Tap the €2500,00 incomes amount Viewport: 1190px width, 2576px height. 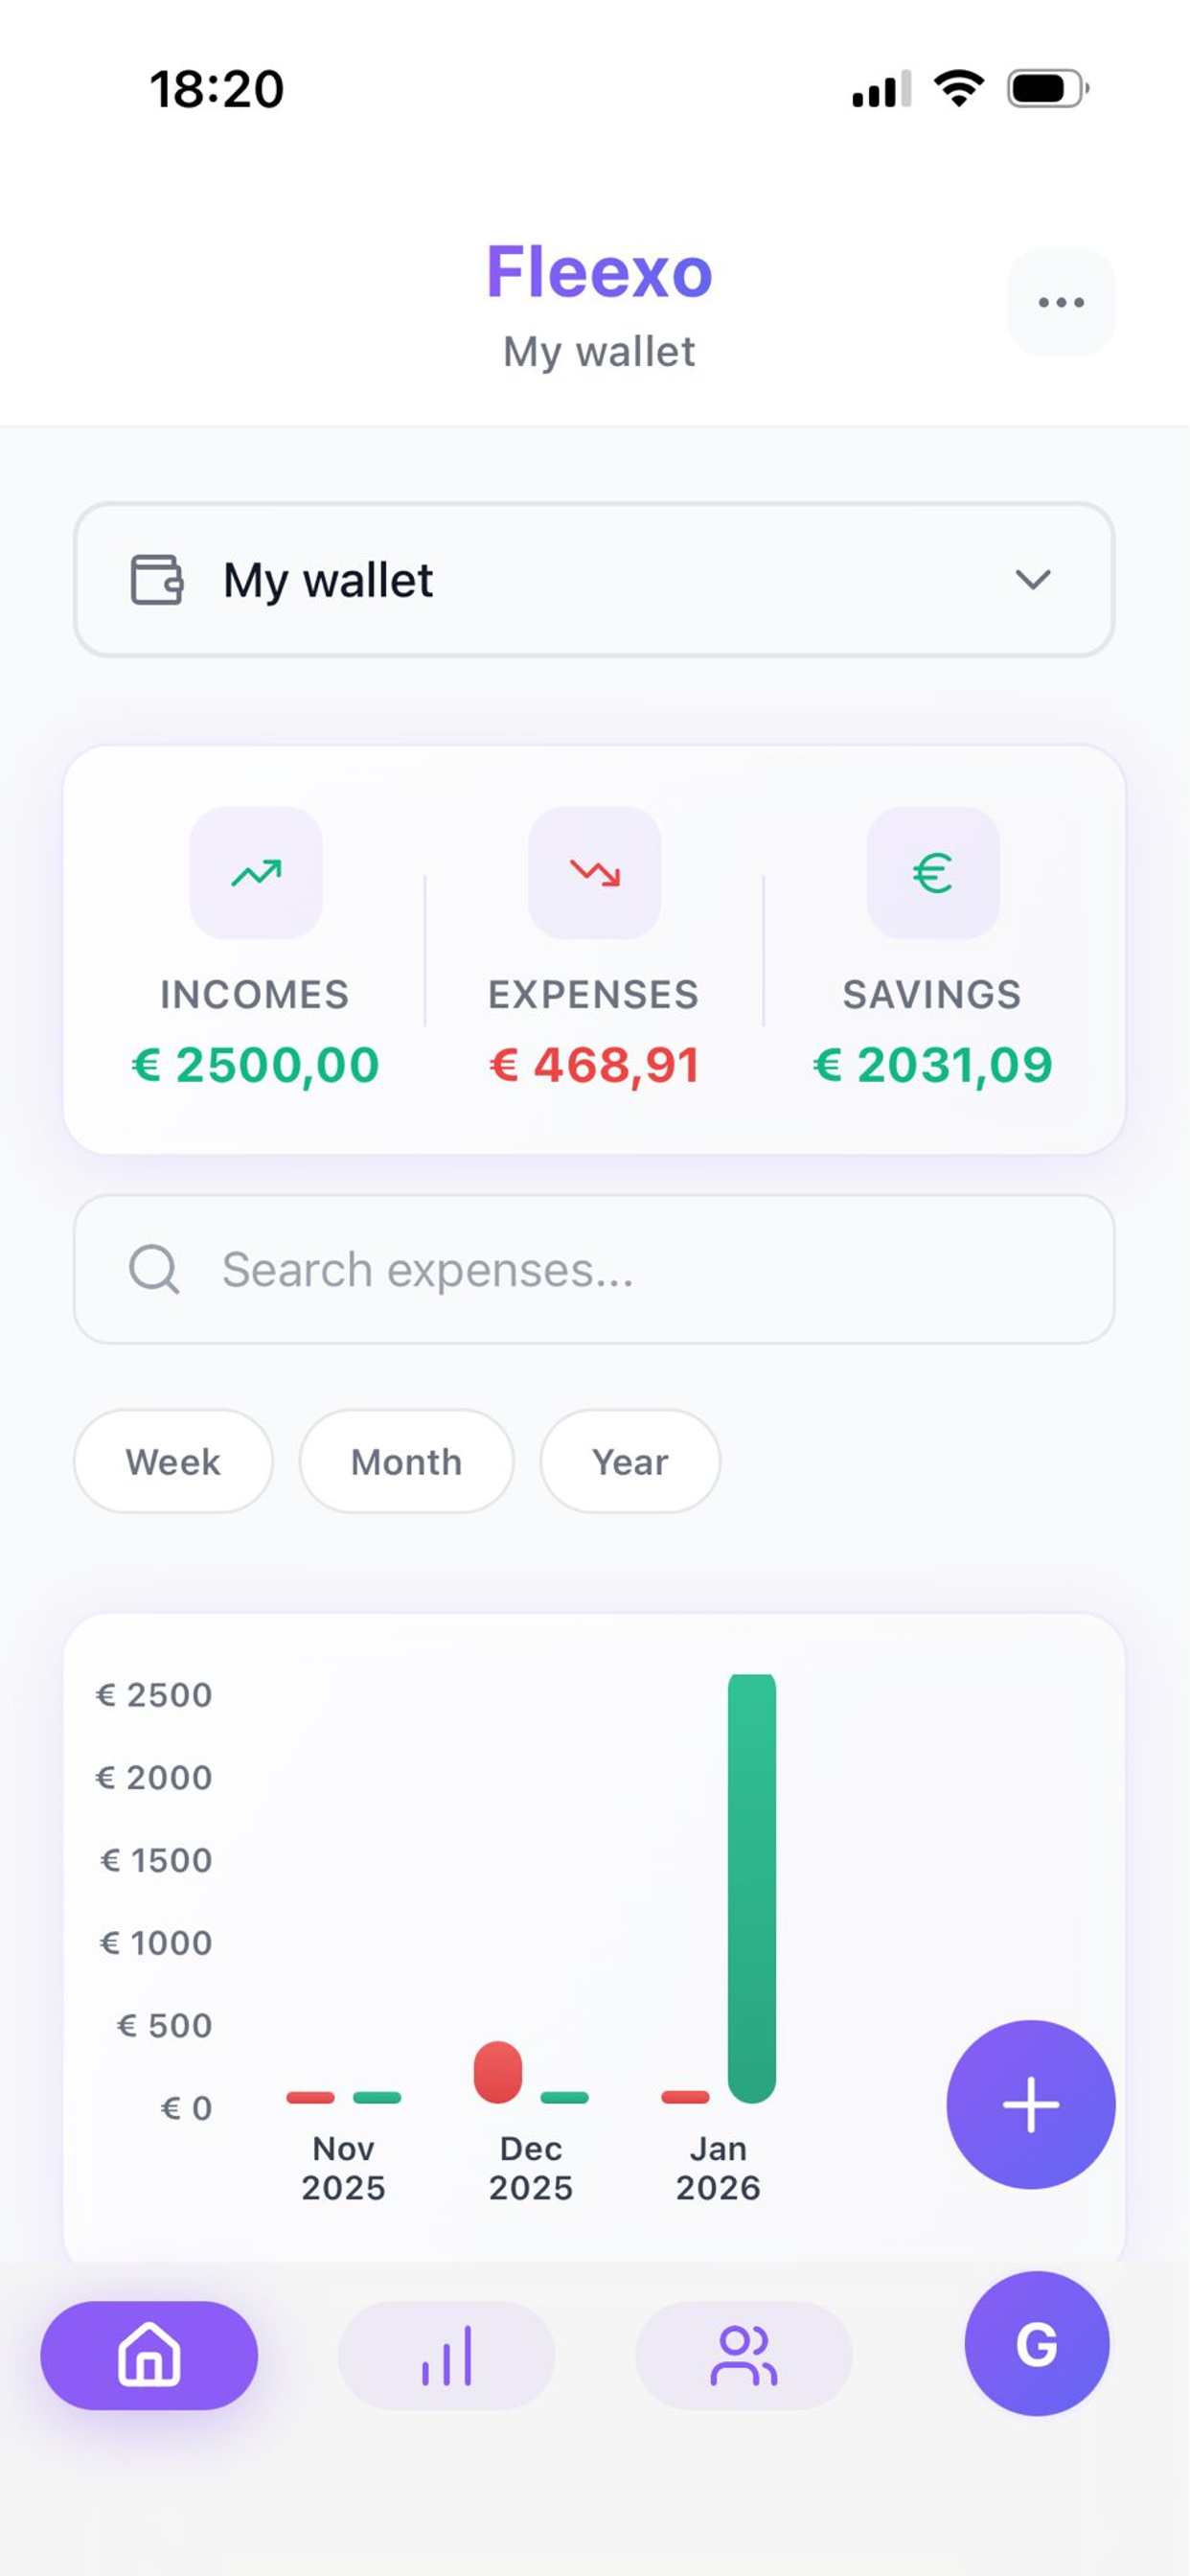tap(256, 1064)
